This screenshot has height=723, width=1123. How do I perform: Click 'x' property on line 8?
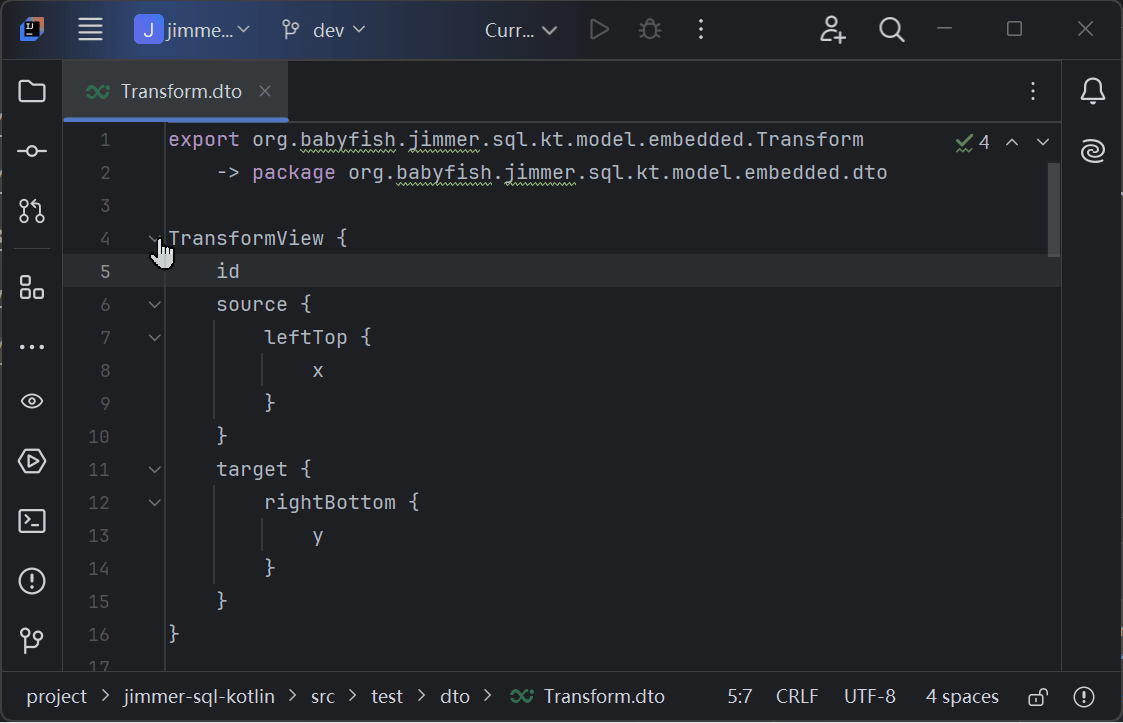318,370
